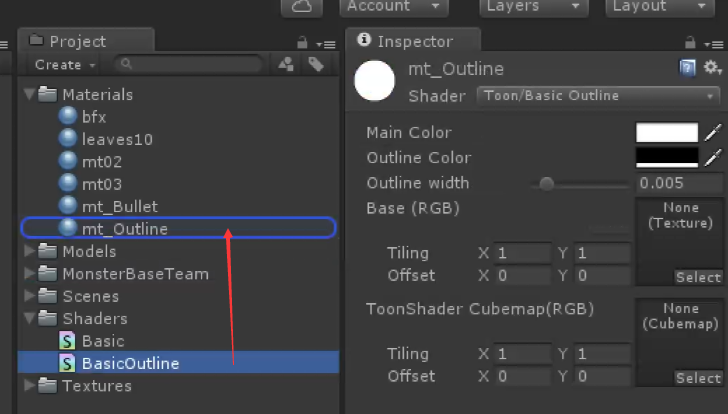Open the Account dropdown
The height and width of the screenshot is (414, 728).
394,6
